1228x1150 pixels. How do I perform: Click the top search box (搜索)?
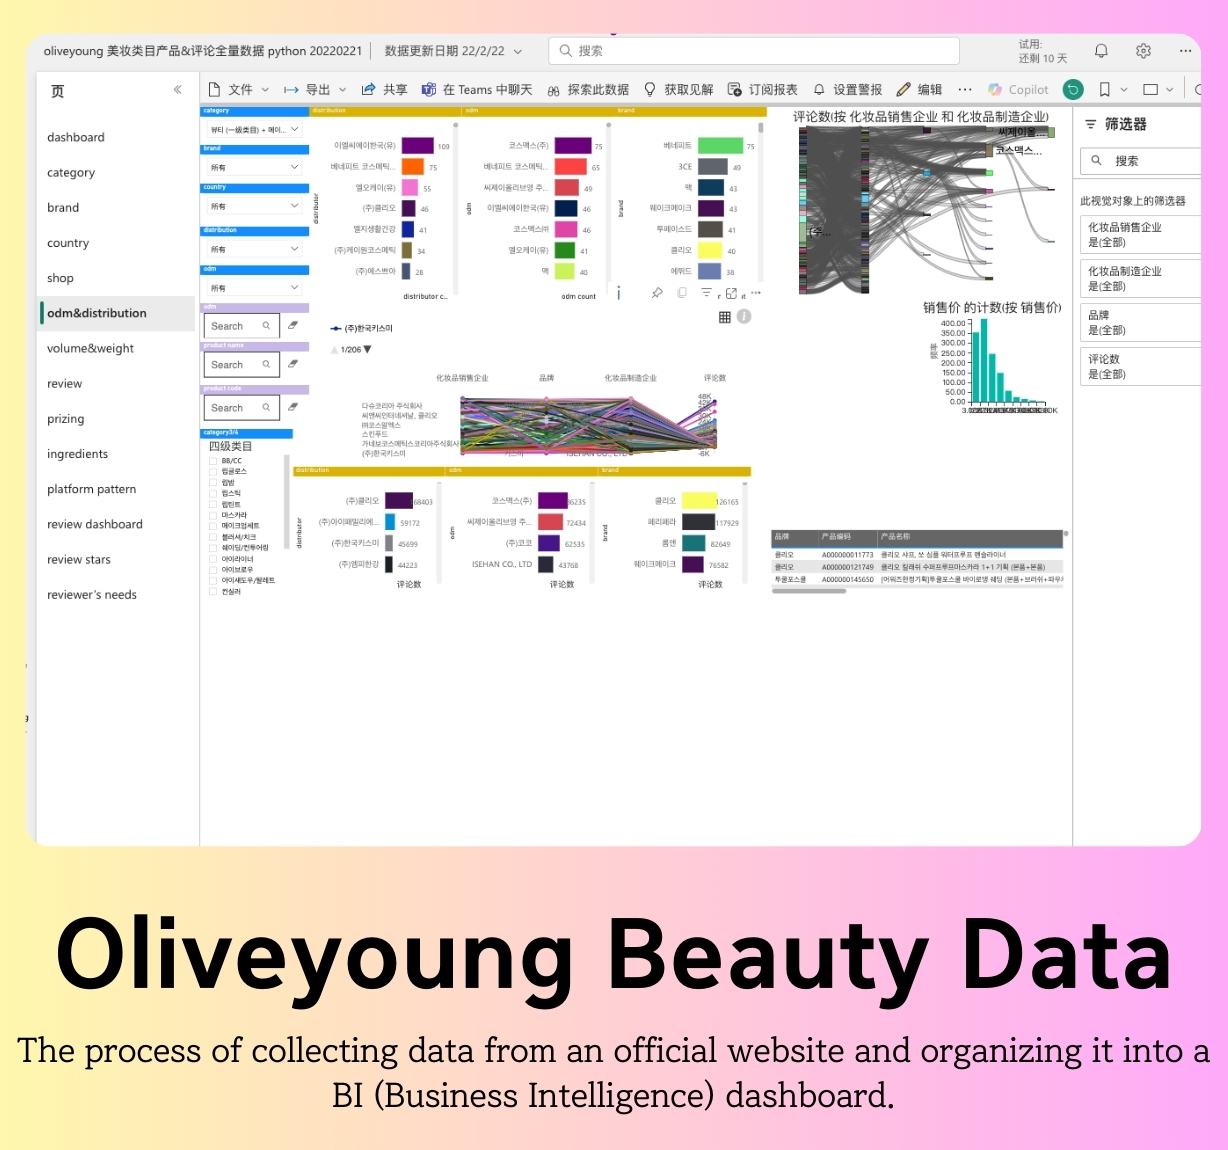[x=754, y=51]
